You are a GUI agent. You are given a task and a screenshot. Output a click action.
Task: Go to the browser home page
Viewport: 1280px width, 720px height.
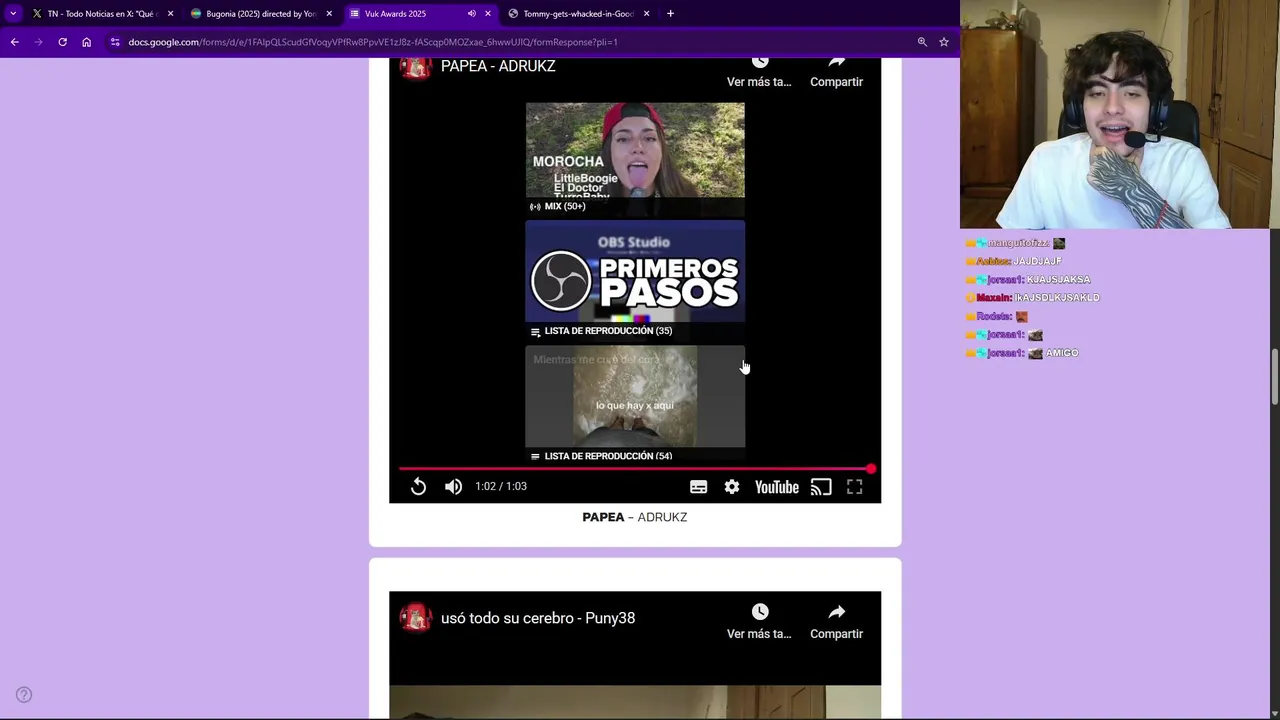[87, 42]
